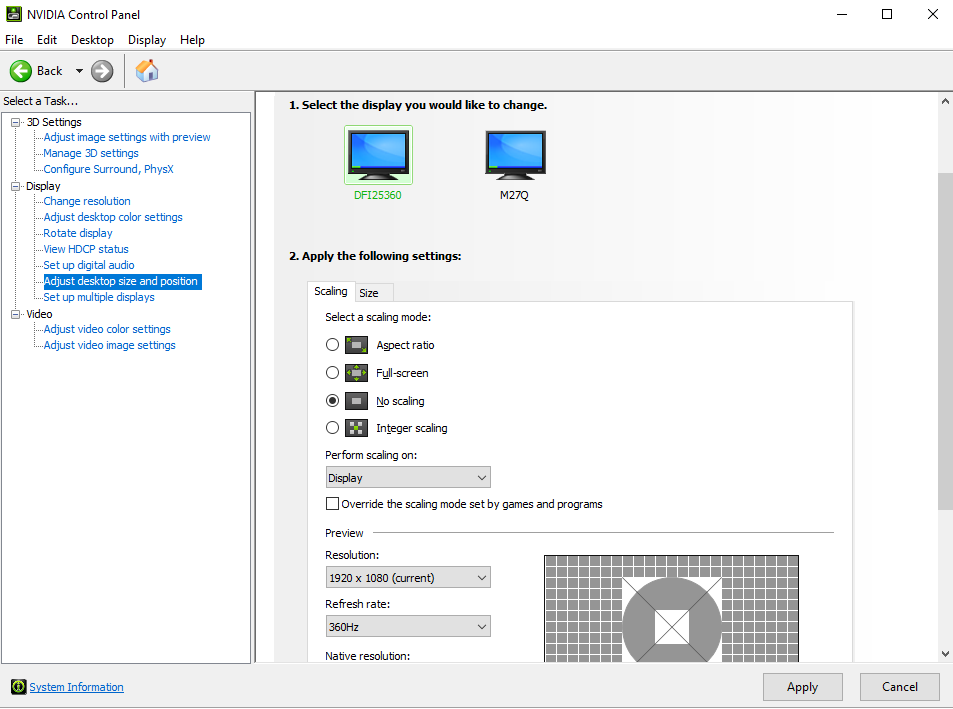The width and height of the screenshot is (953, 709).
Task: Open Adjust image settings with preview
Action: (x=126, y=137)
